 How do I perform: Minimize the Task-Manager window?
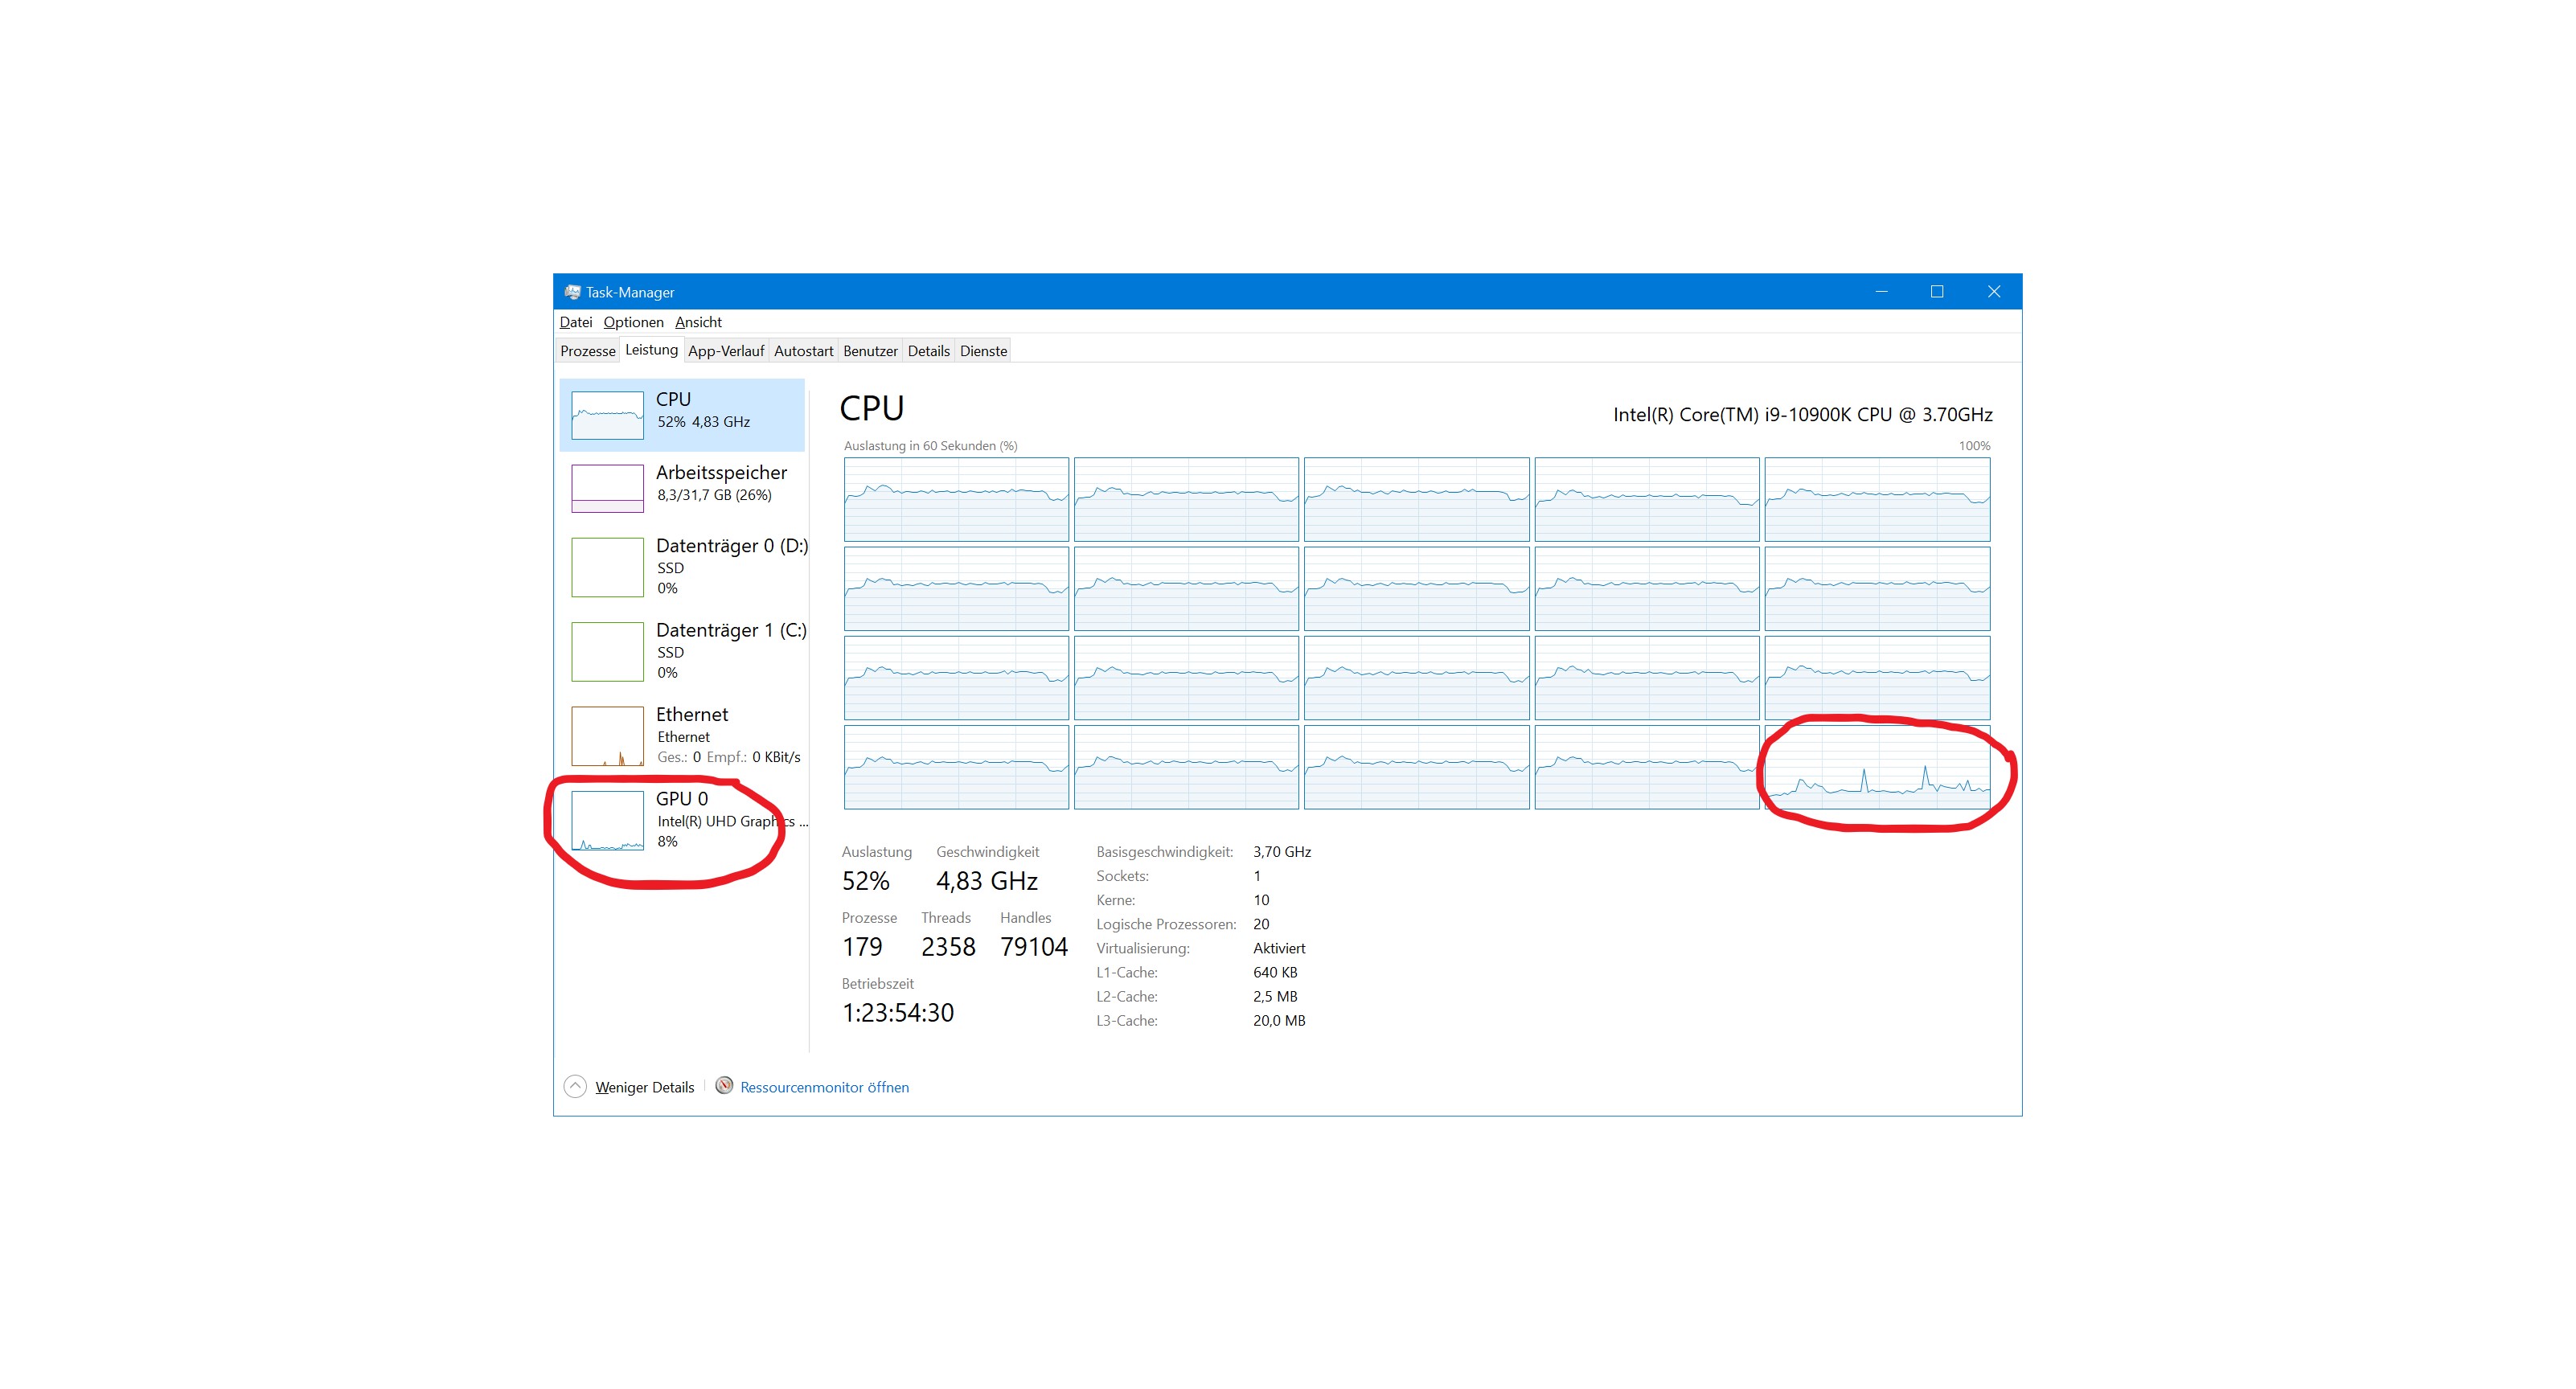point(1881,292)
